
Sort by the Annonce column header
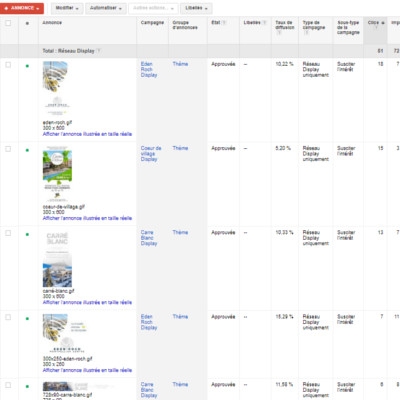point(52,23)
